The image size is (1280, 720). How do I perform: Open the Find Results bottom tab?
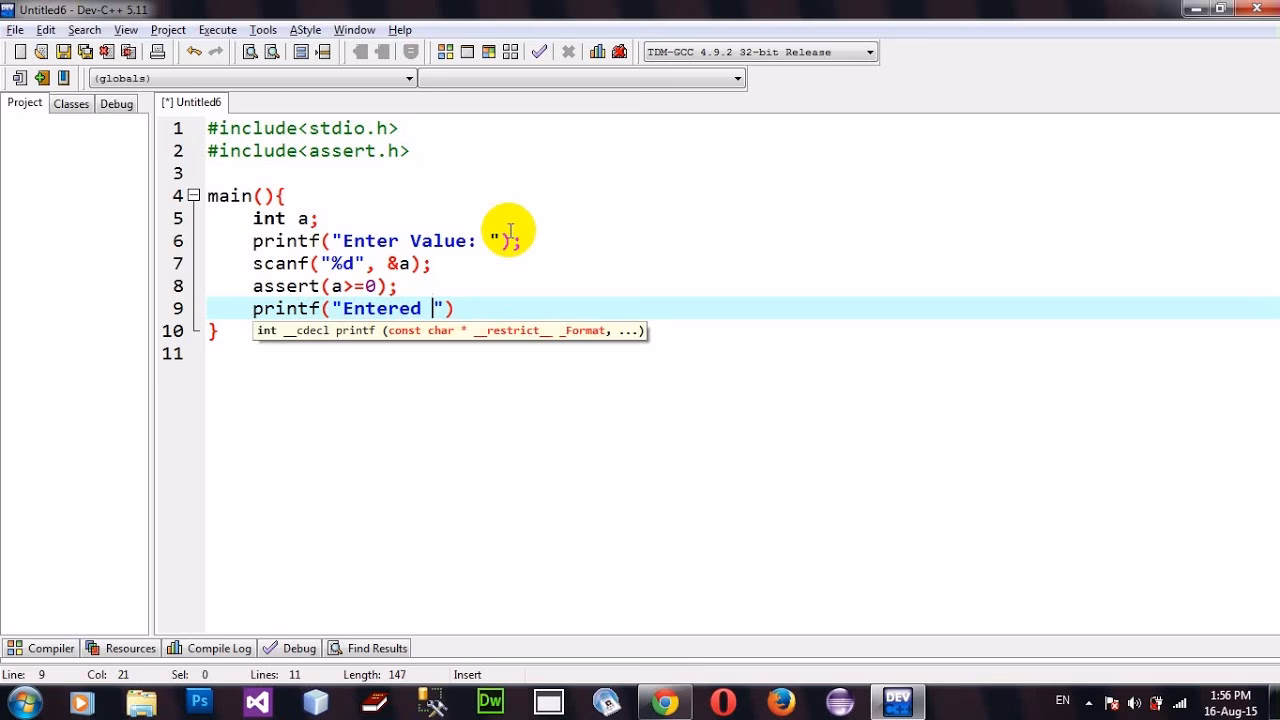coord(368,648)
